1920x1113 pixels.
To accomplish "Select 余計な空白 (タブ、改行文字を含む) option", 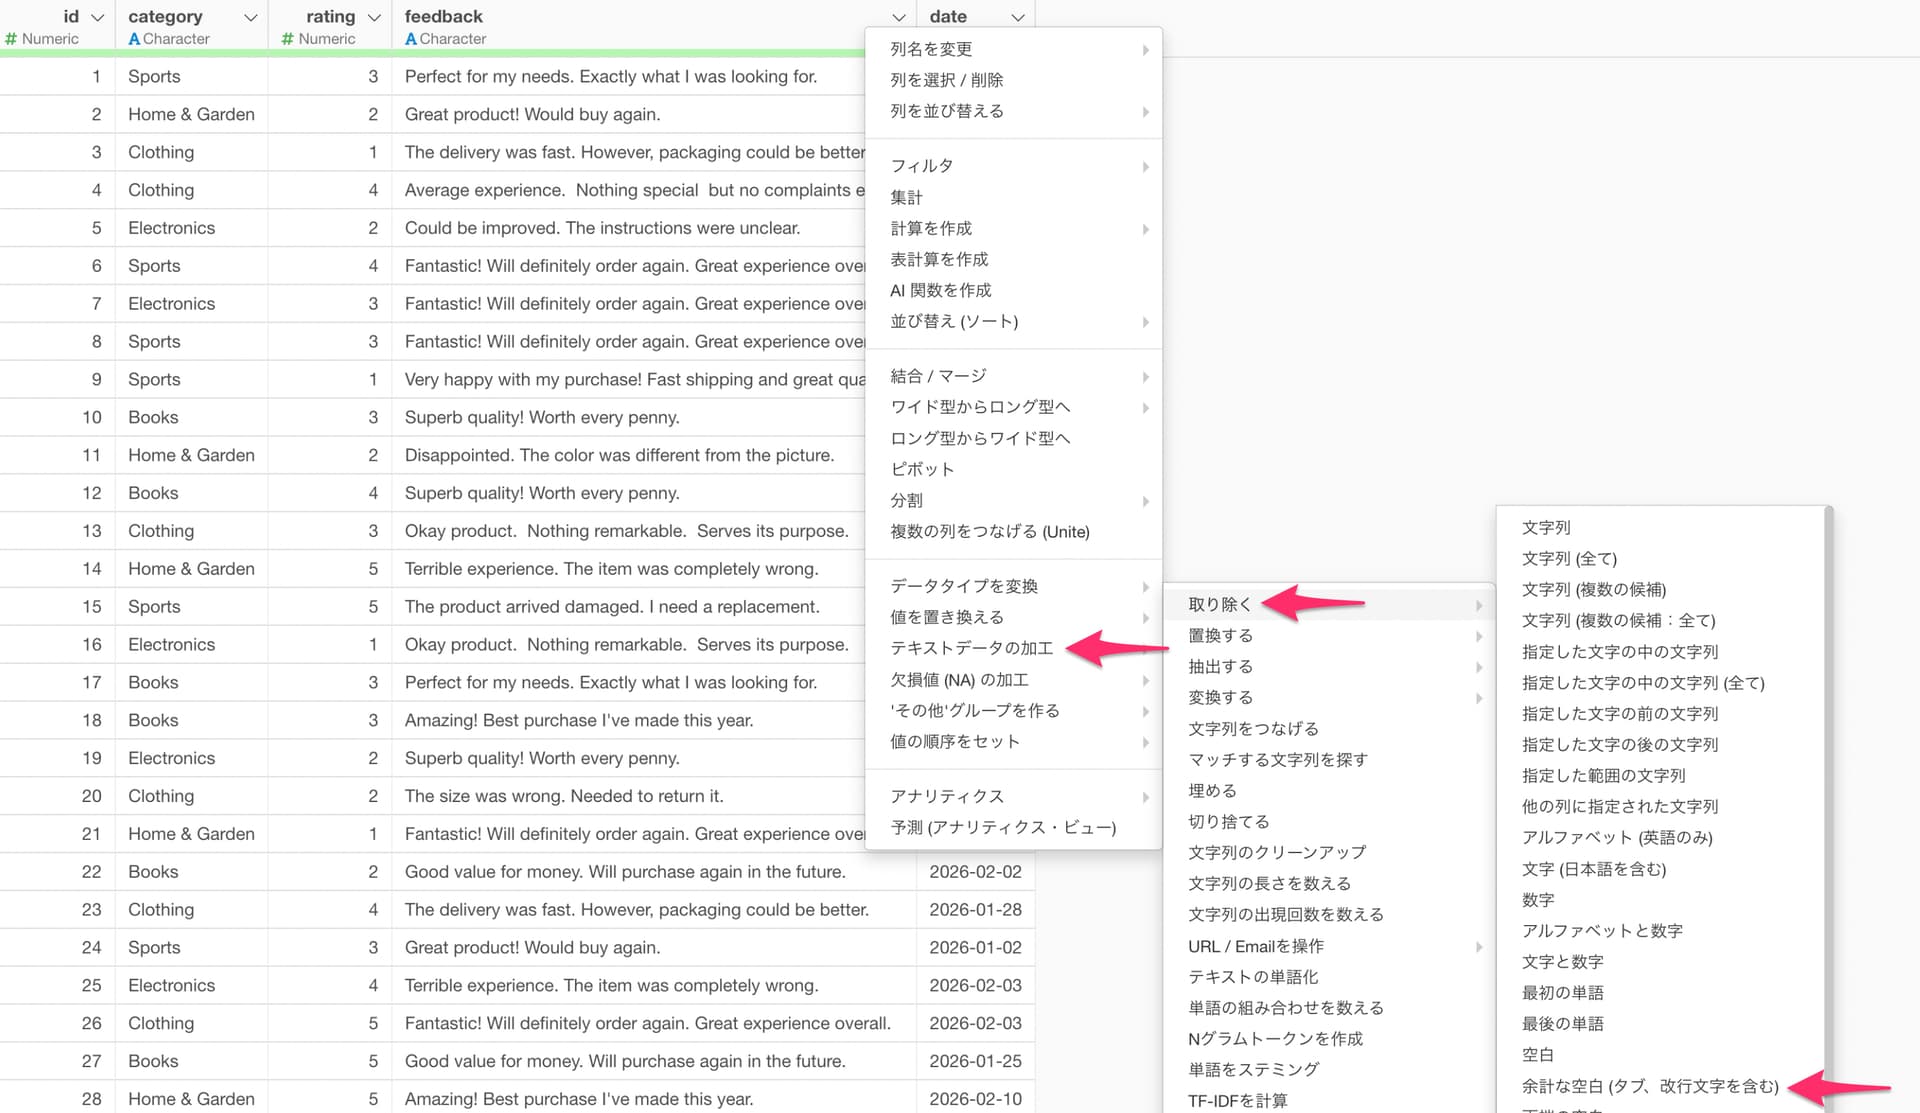I will (1650, 1086).
